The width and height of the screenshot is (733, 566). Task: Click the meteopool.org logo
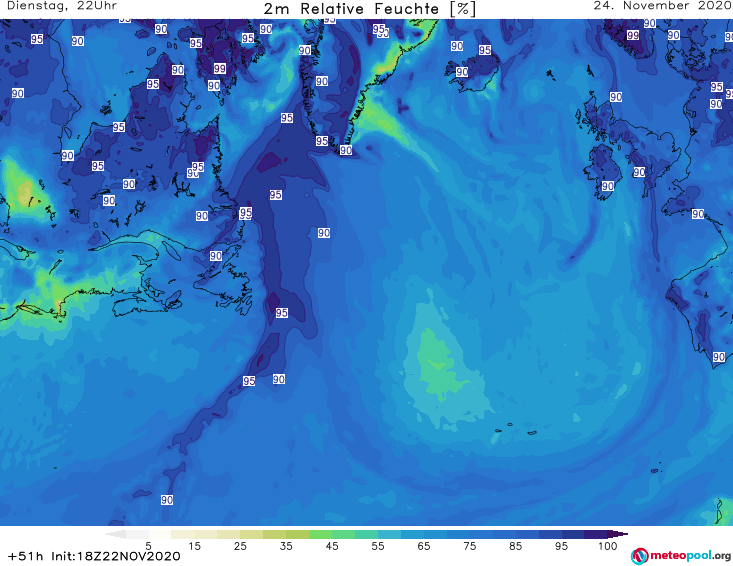(x=681, y=556)
